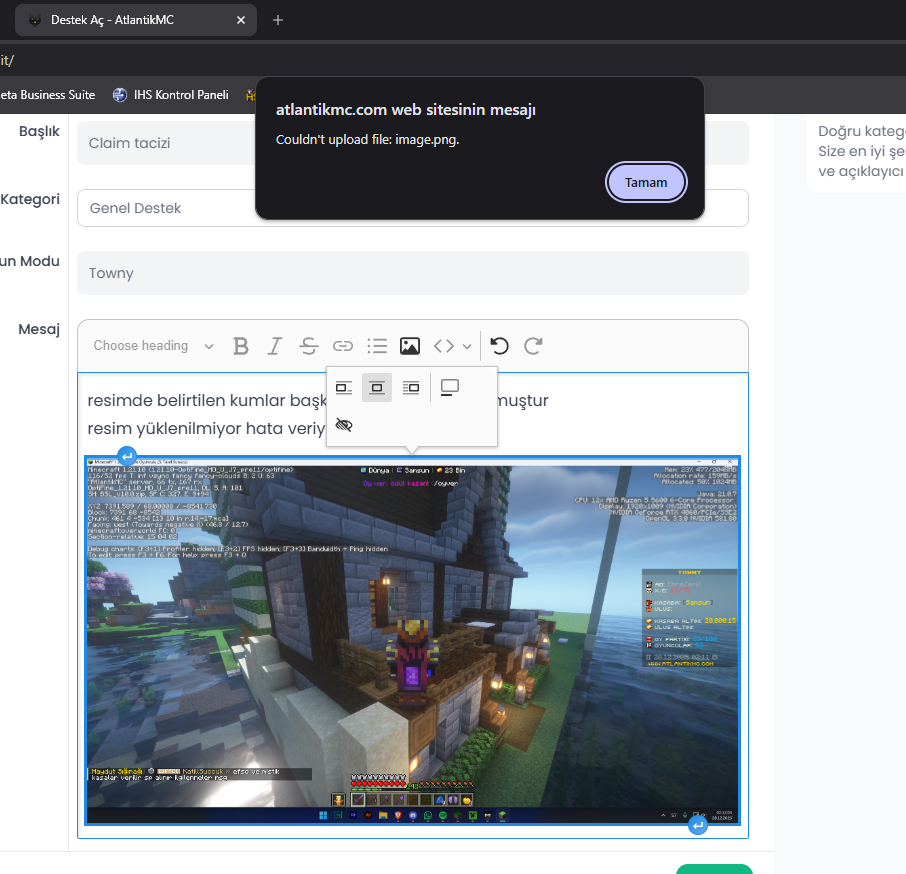The width and height of the screenshot is (906, 874).
Task: Click the Towny game mode field
Action: (413, 273)
